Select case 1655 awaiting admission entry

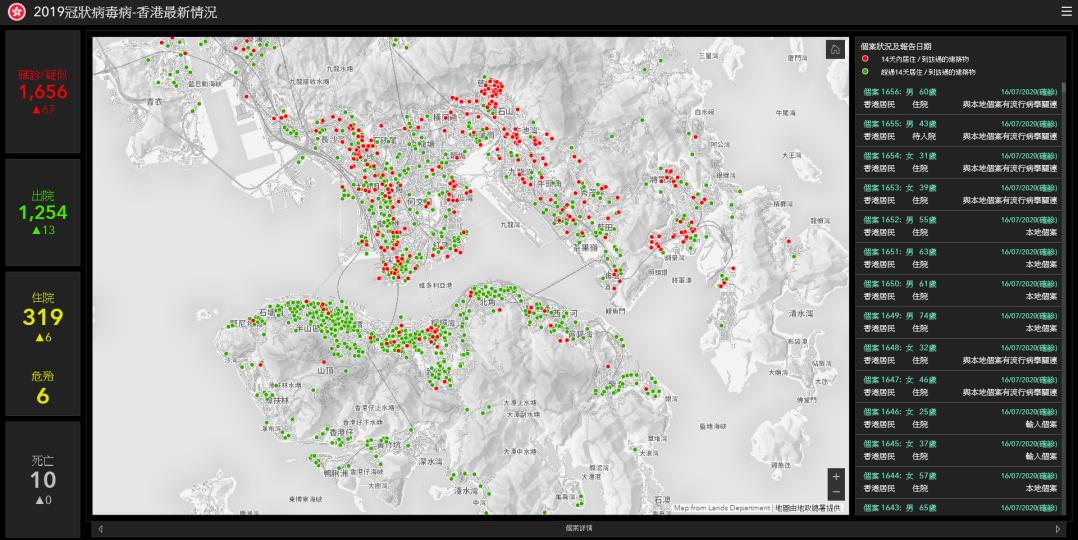pyautogui.click(x=959, y=130)
